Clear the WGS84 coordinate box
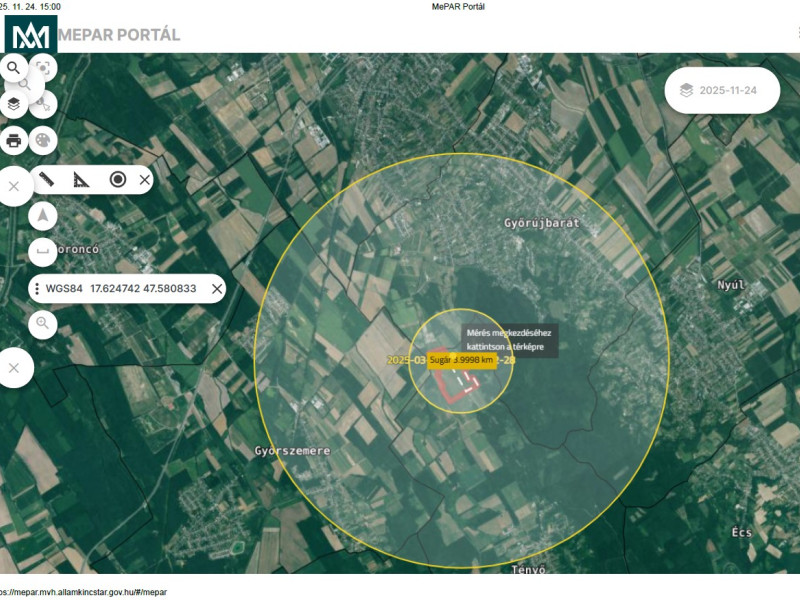 pos(217,289)
